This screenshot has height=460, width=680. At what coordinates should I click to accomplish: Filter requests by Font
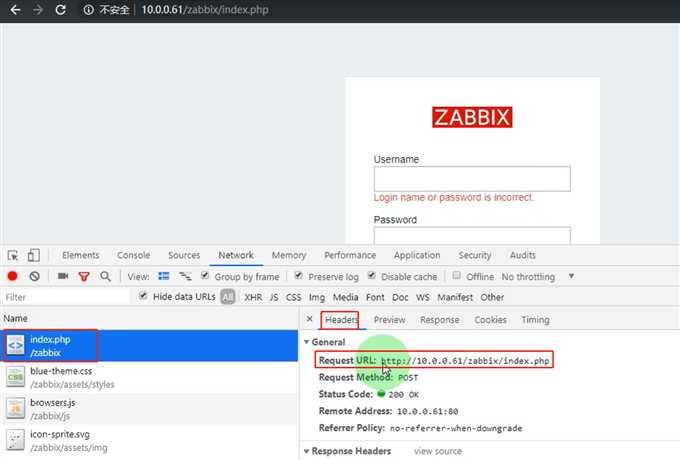[x=375, y=297]
